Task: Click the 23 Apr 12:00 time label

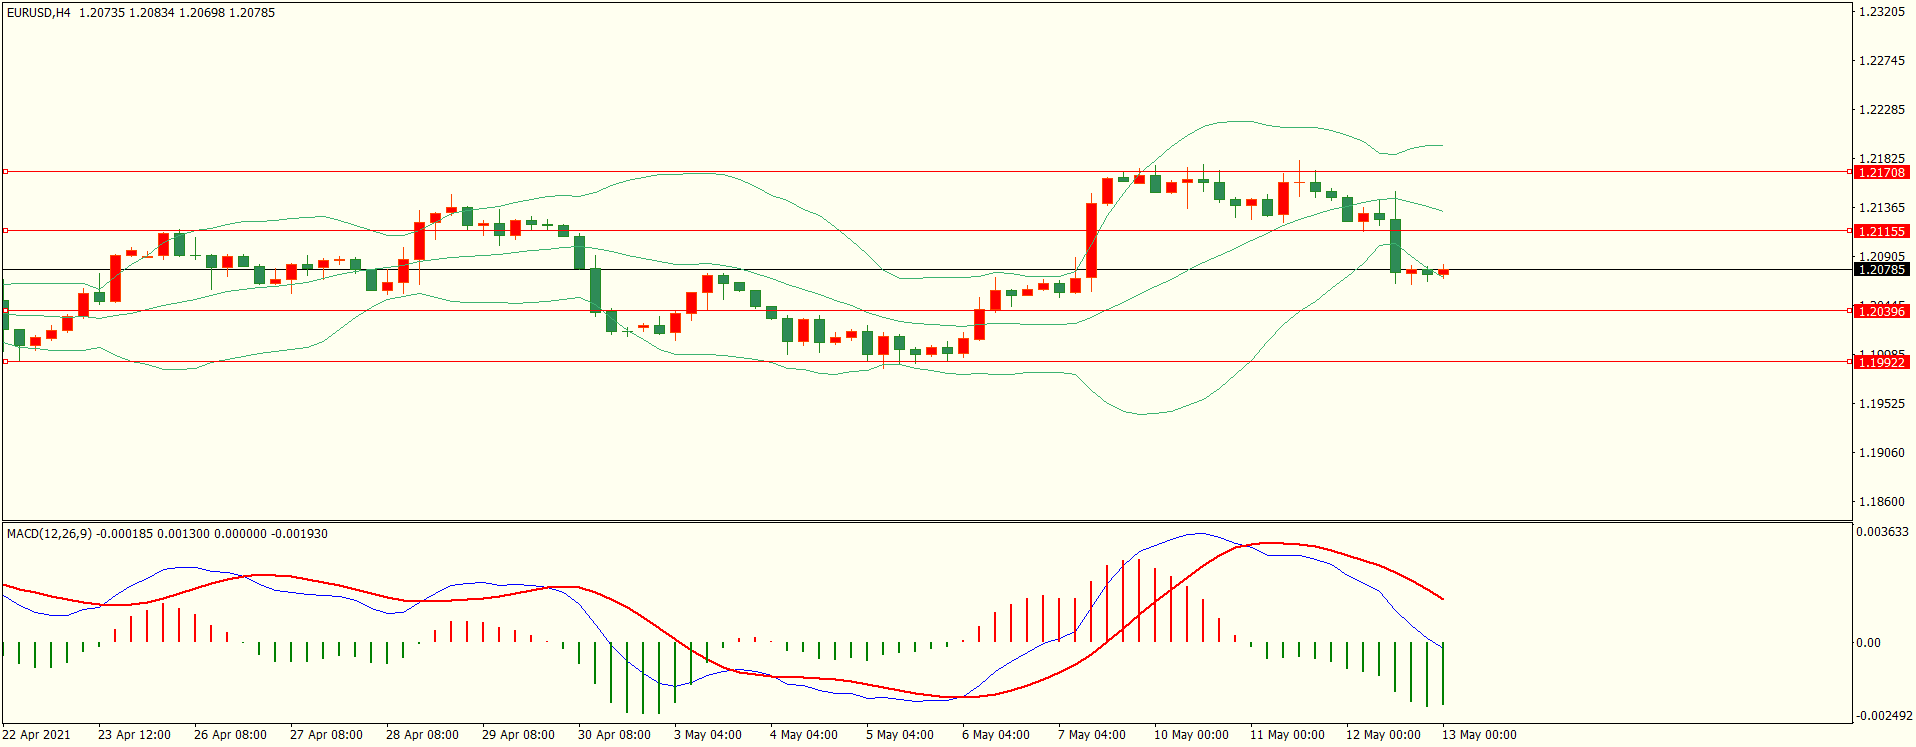Action: pos(134,735)
